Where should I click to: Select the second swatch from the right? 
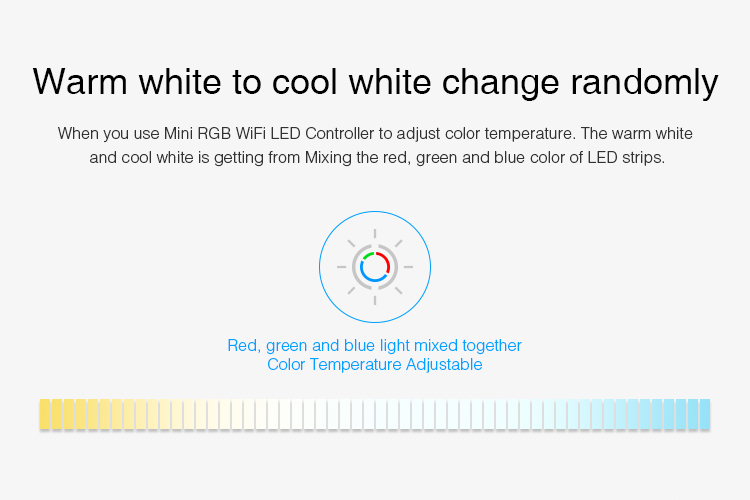(x=693, y=414)
